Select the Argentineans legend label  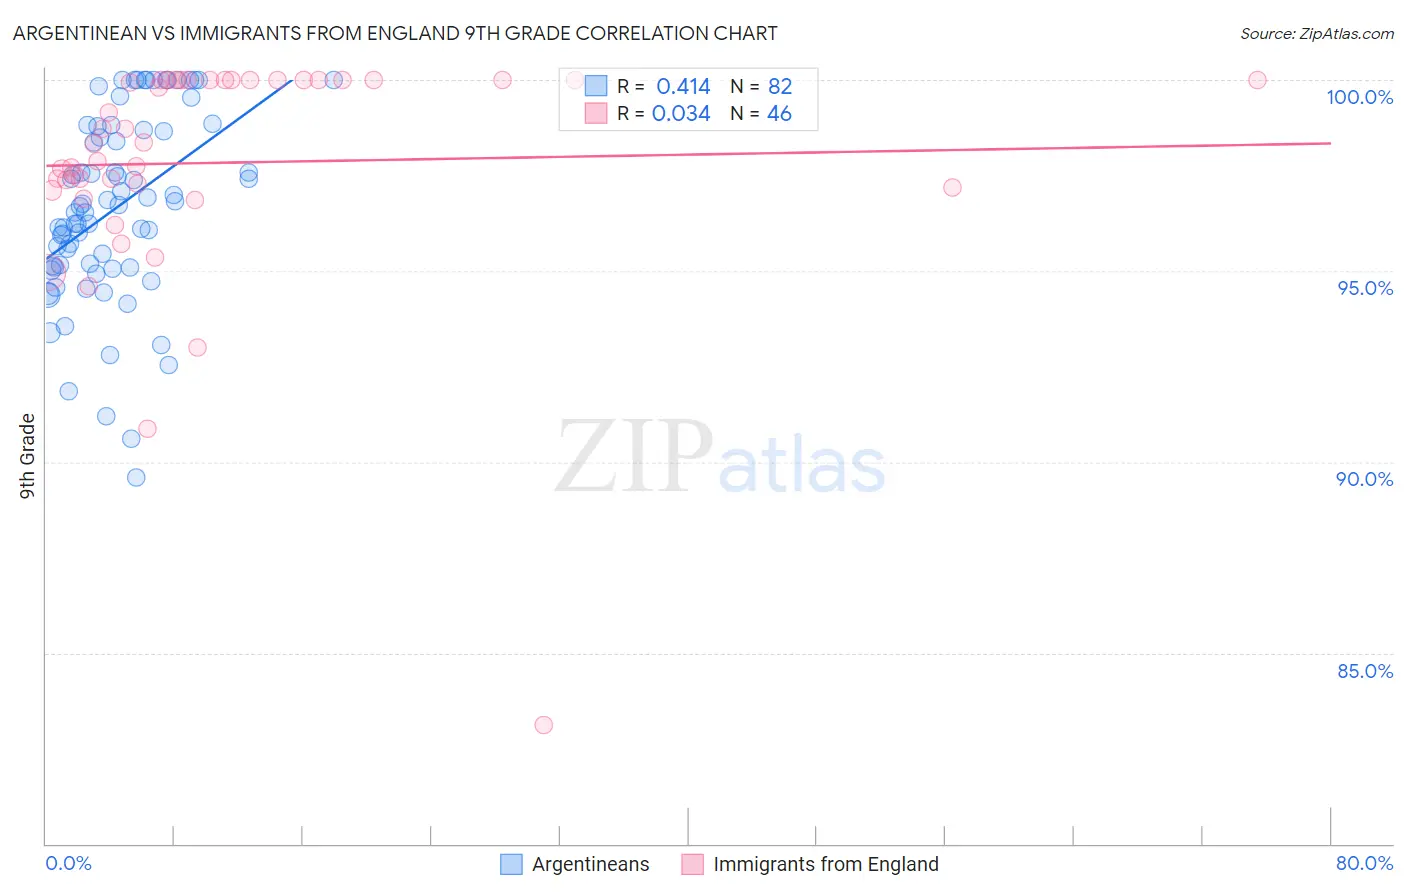[590, 864]
